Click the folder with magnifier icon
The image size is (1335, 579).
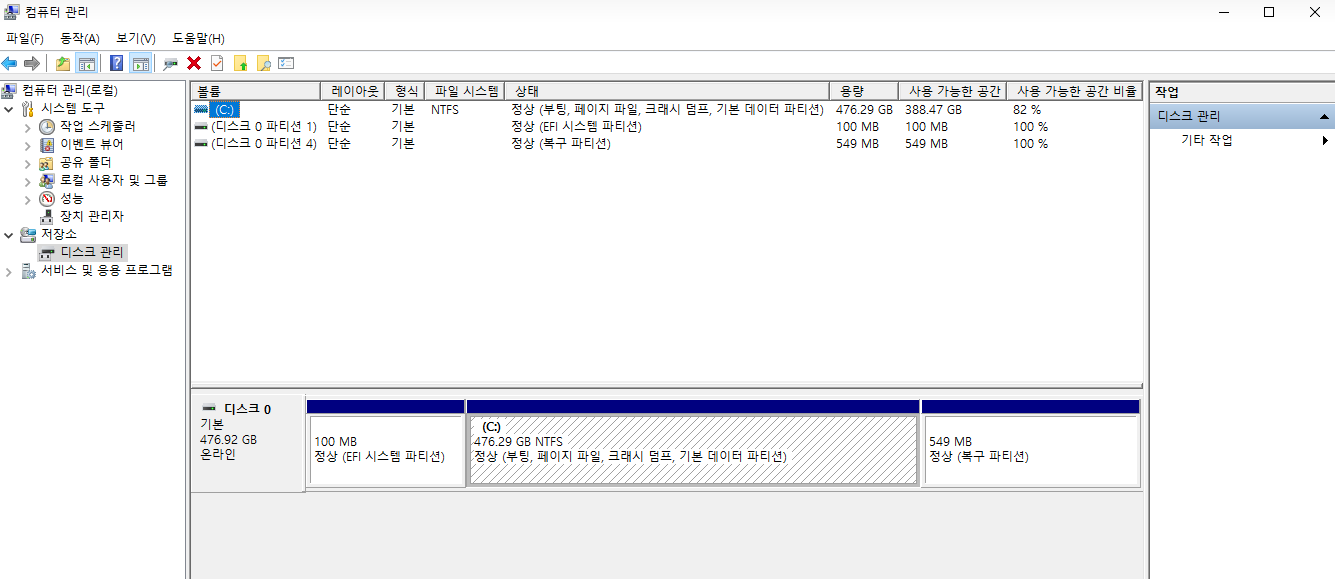pyautogui.click(x=264, y=63)
